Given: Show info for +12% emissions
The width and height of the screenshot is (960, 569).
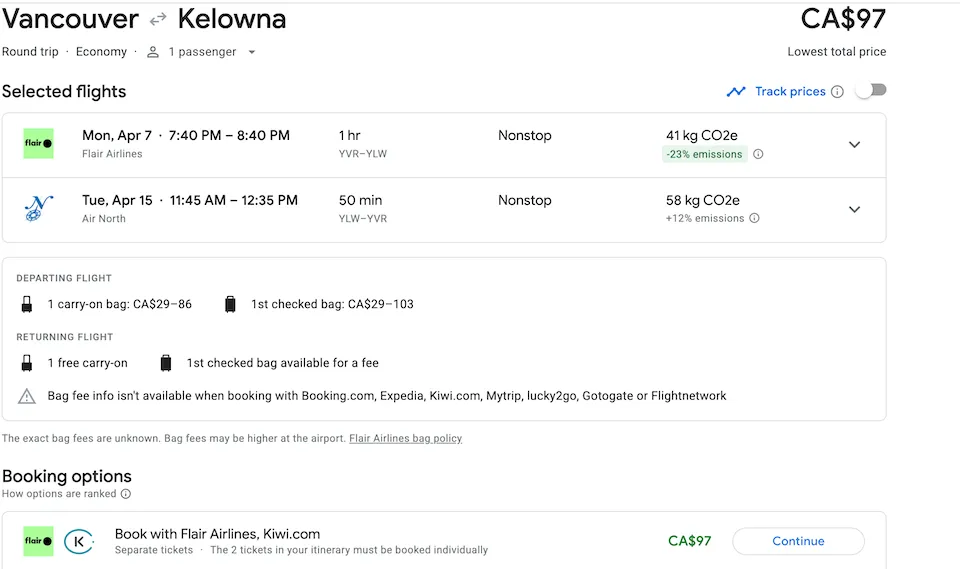Looking at the screenshot, I should point(754,218).
